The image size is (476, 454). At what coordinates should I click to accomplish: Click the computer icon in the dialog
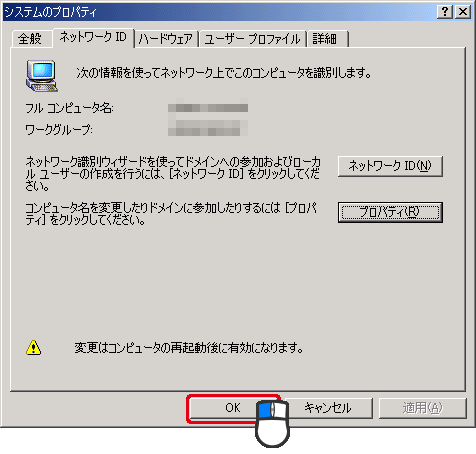click(x=42, y=76)
